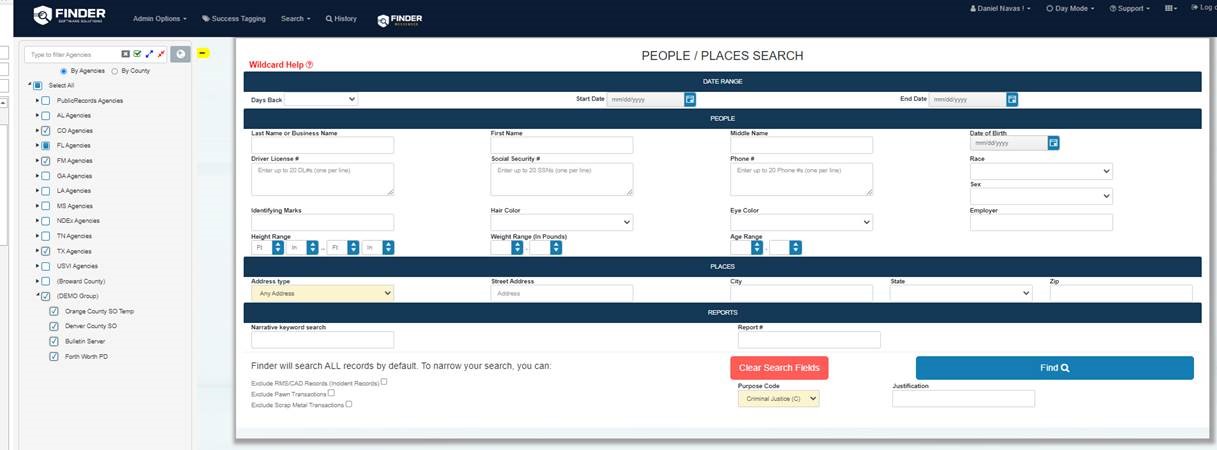Viewport: 1217px width, 450px height.
Task: Uncheck the TX Agencies checkbox
Action: tap(46, 251)
